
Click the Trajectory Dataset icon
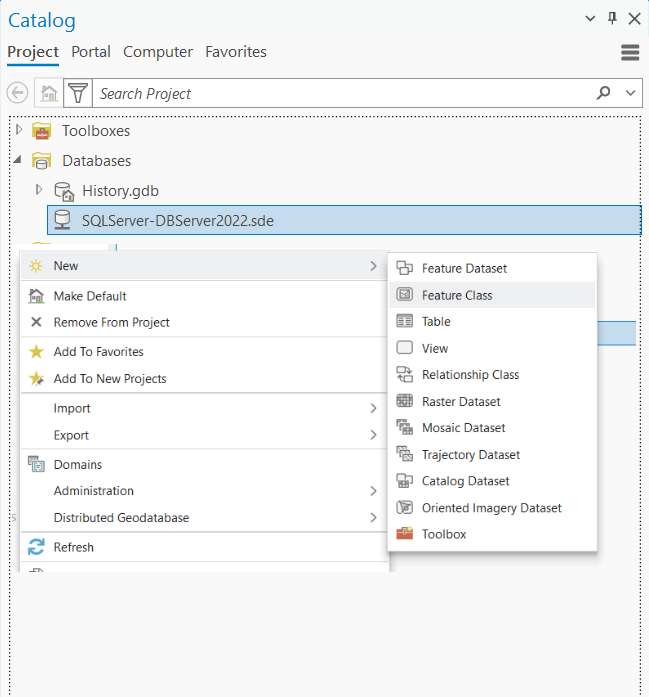[x=405, y=454]
